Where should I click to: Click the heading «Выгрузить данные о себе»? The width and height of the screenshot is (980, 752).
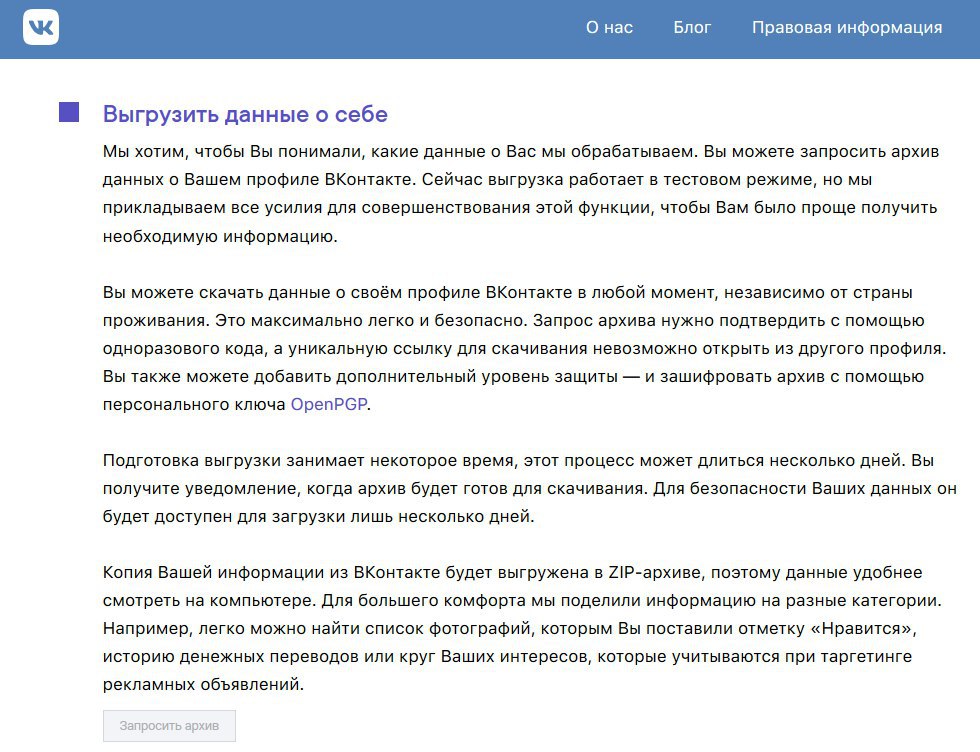pyautogui.click(x=245, y=114)
